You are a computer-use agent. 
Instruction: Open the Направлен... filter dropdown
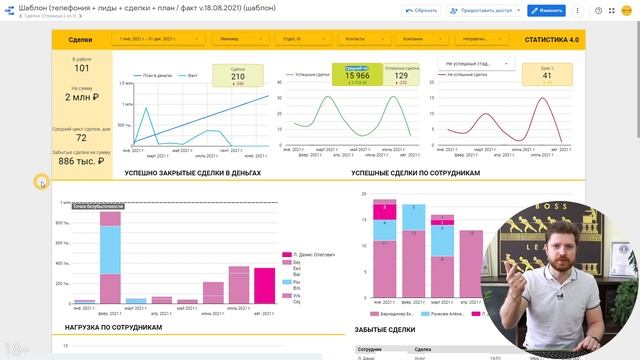click(x=481, y=39)
